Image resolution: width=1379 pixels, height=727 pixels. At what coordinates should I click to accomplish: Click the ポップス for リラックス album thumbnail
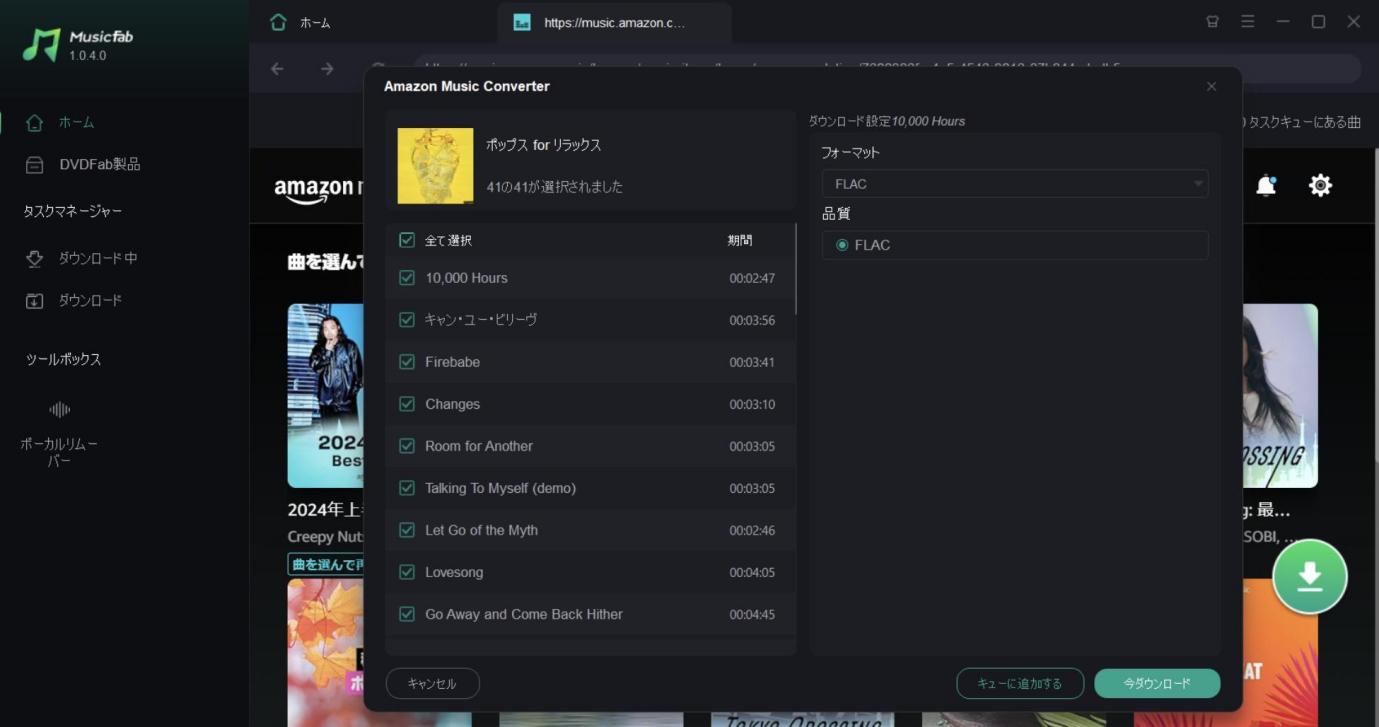coord(435,165)
